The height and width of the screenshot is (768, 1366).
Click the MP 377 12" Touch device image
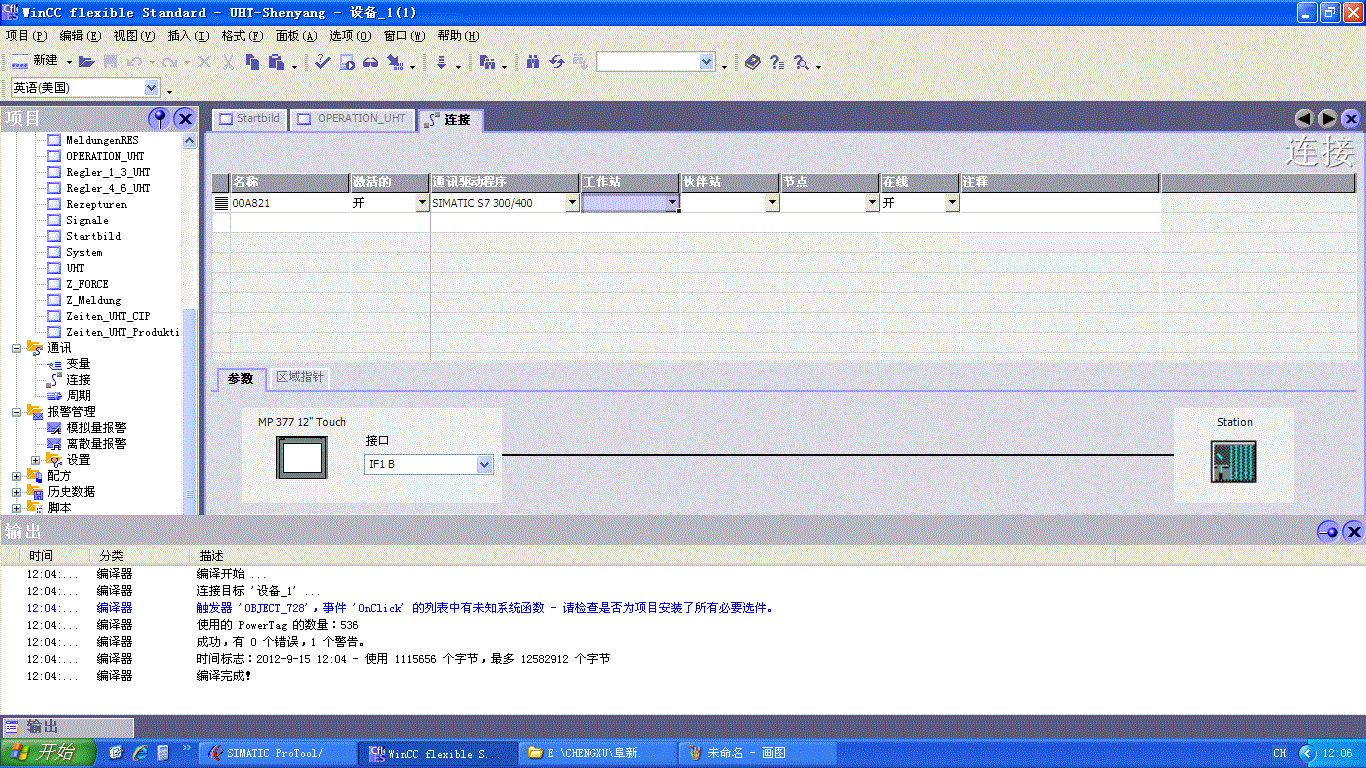(x=301, y=459)
